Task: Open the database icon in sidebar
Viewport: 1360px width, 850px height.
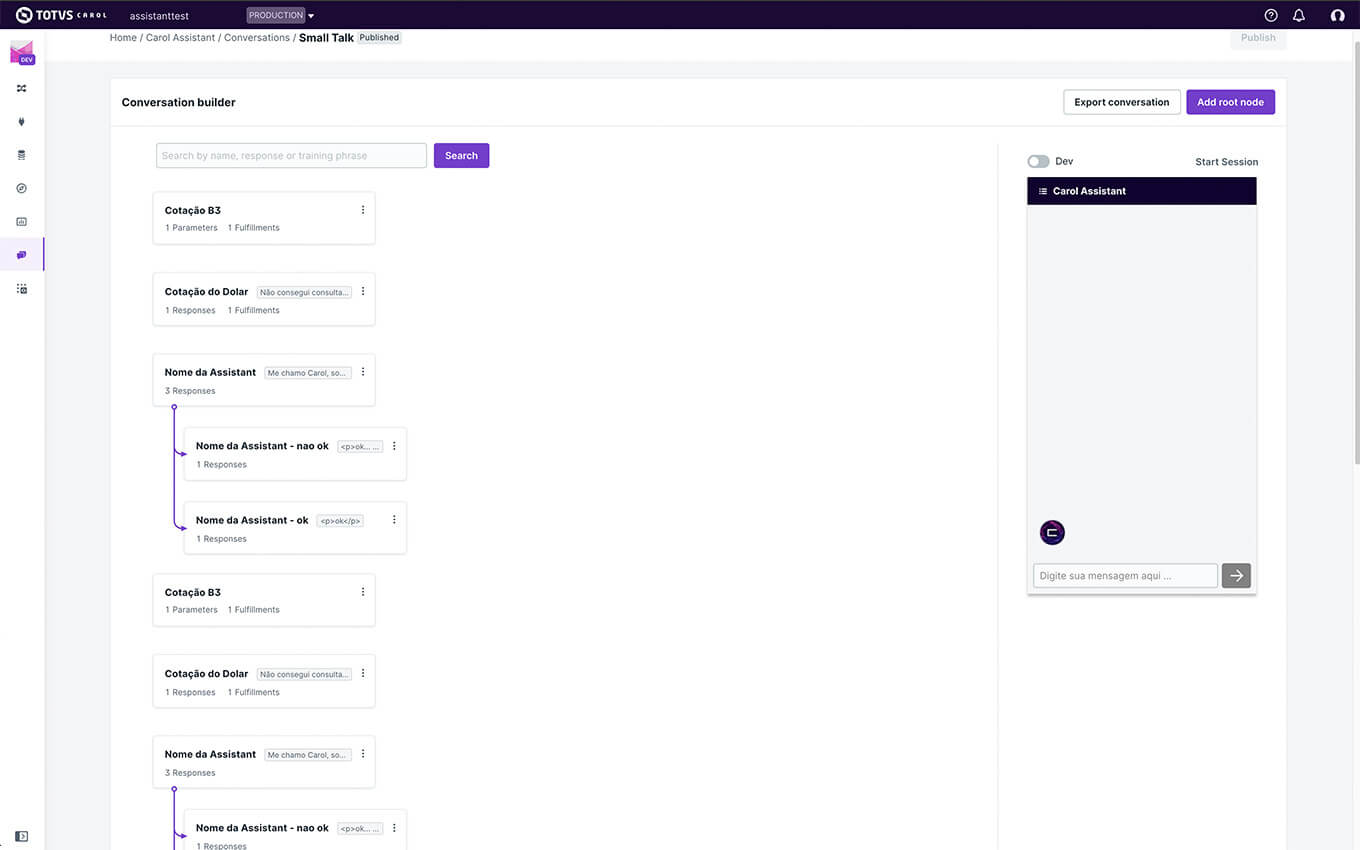Action: (22, 155)
